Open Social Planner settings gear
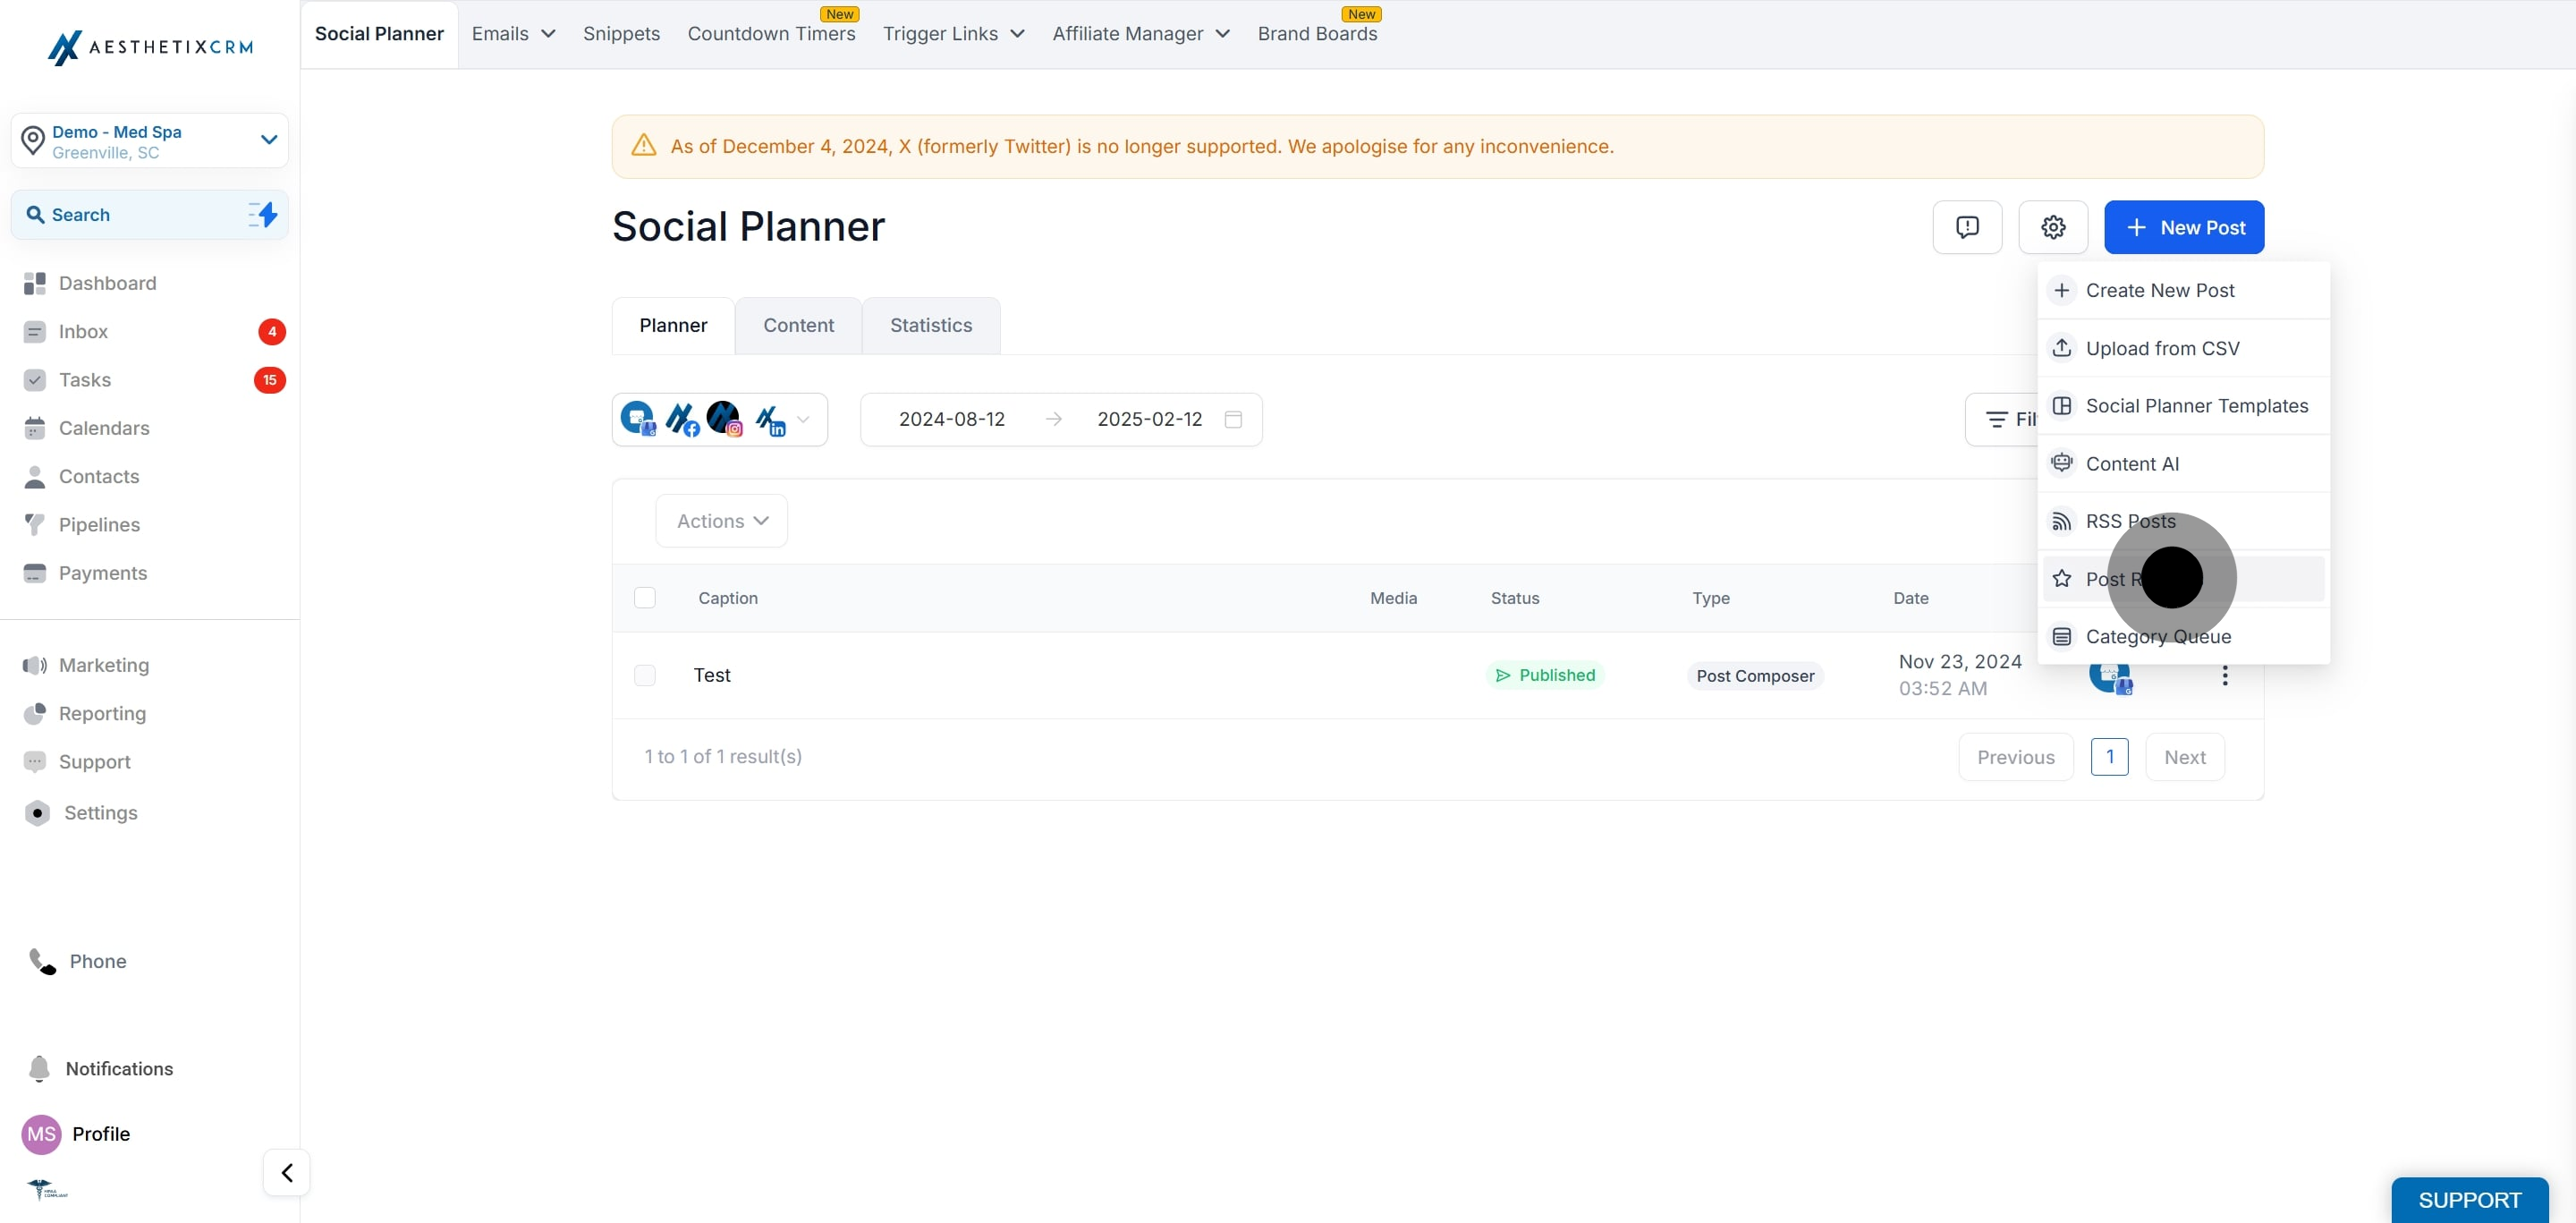Viewport: 2576px width, 1223px height. 2053,227
